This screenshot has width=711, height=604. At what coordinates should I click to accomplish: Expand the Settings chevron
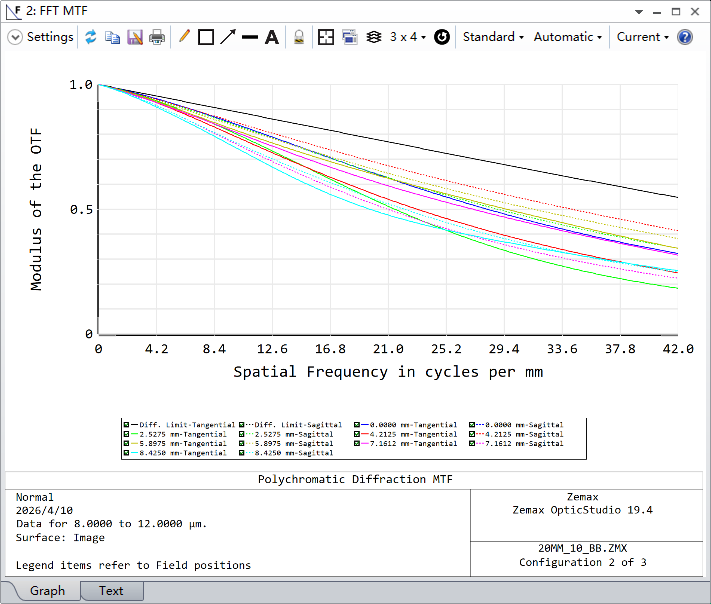click(15, 37)
